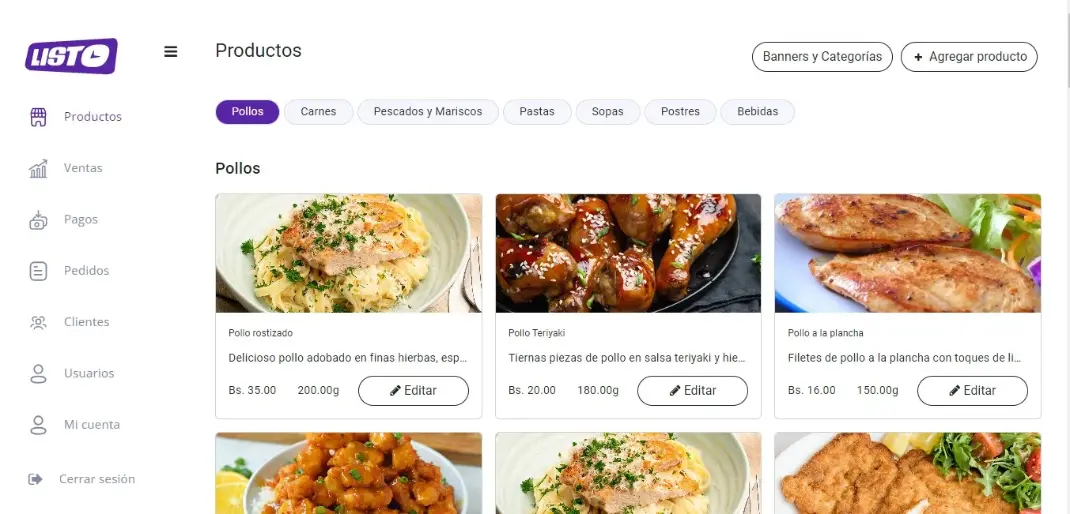Open the Bebidas category tab

click(757, 112)
